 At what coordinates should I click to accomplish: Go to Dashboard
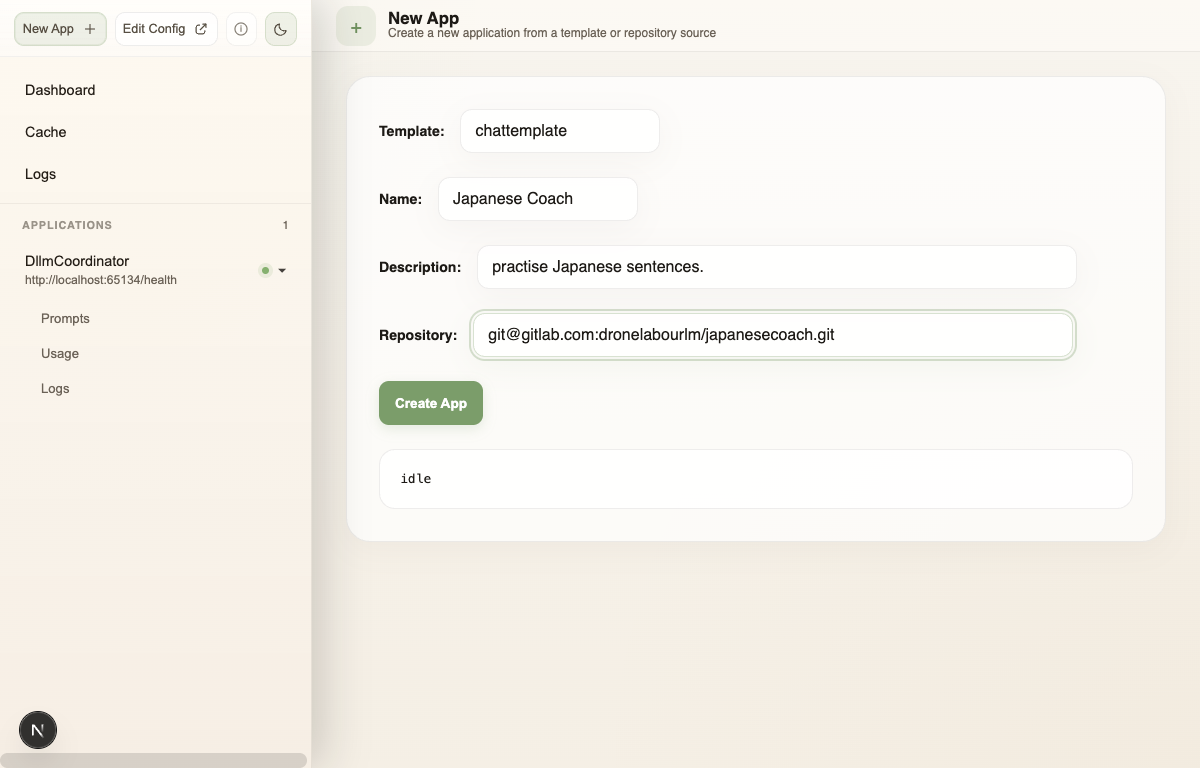coord(60,90)
